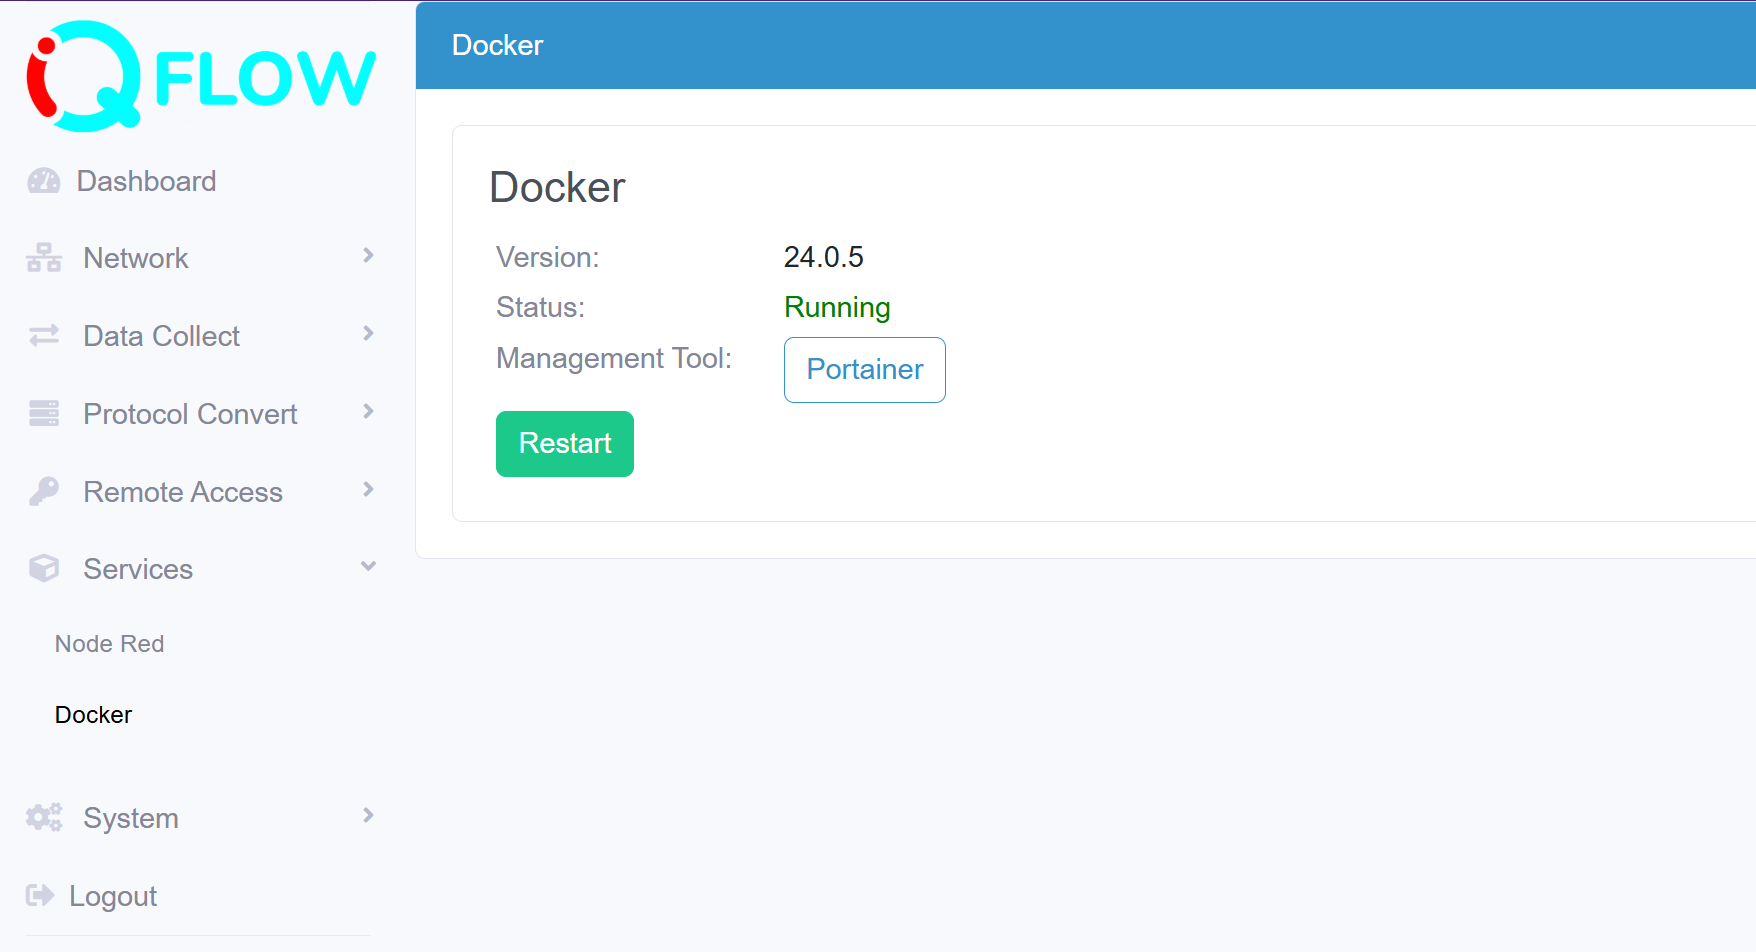This screenshot has height=952, width=1756.
Task: Expand the Data Collect section
Action: (368, 333)
